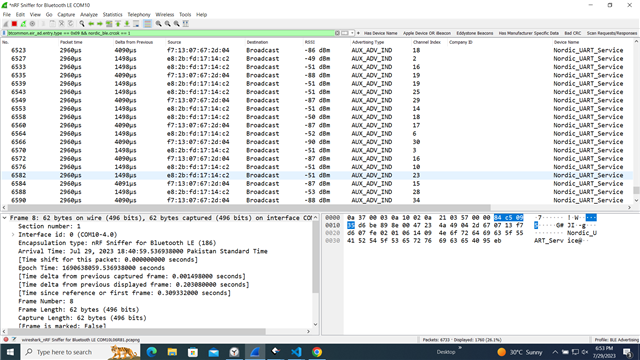The image size is (640, 360).
Task: Open expert information status icon
Action: (x=6, y=340)
